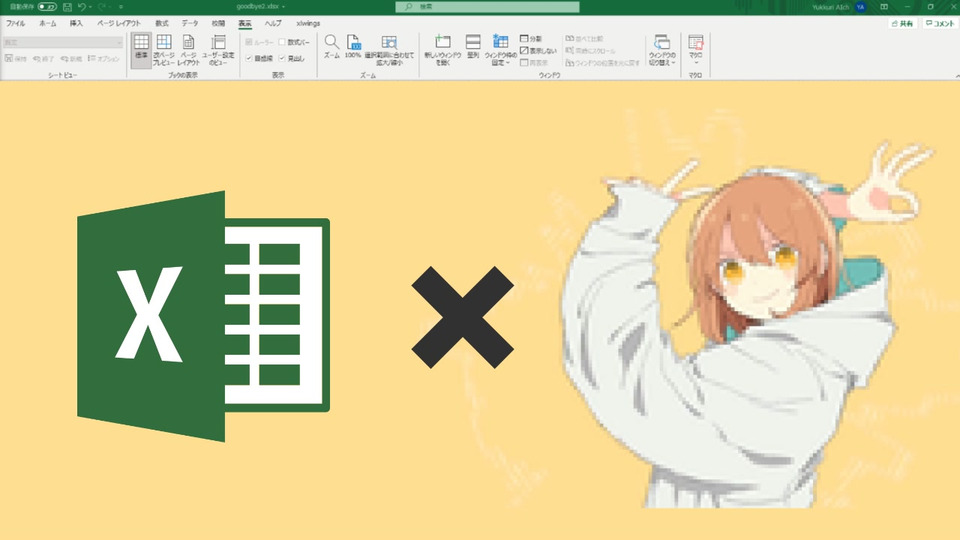Click the 新規 new sheet view button
The height and width of the screenshot is (540, 960).
point(71,59)
